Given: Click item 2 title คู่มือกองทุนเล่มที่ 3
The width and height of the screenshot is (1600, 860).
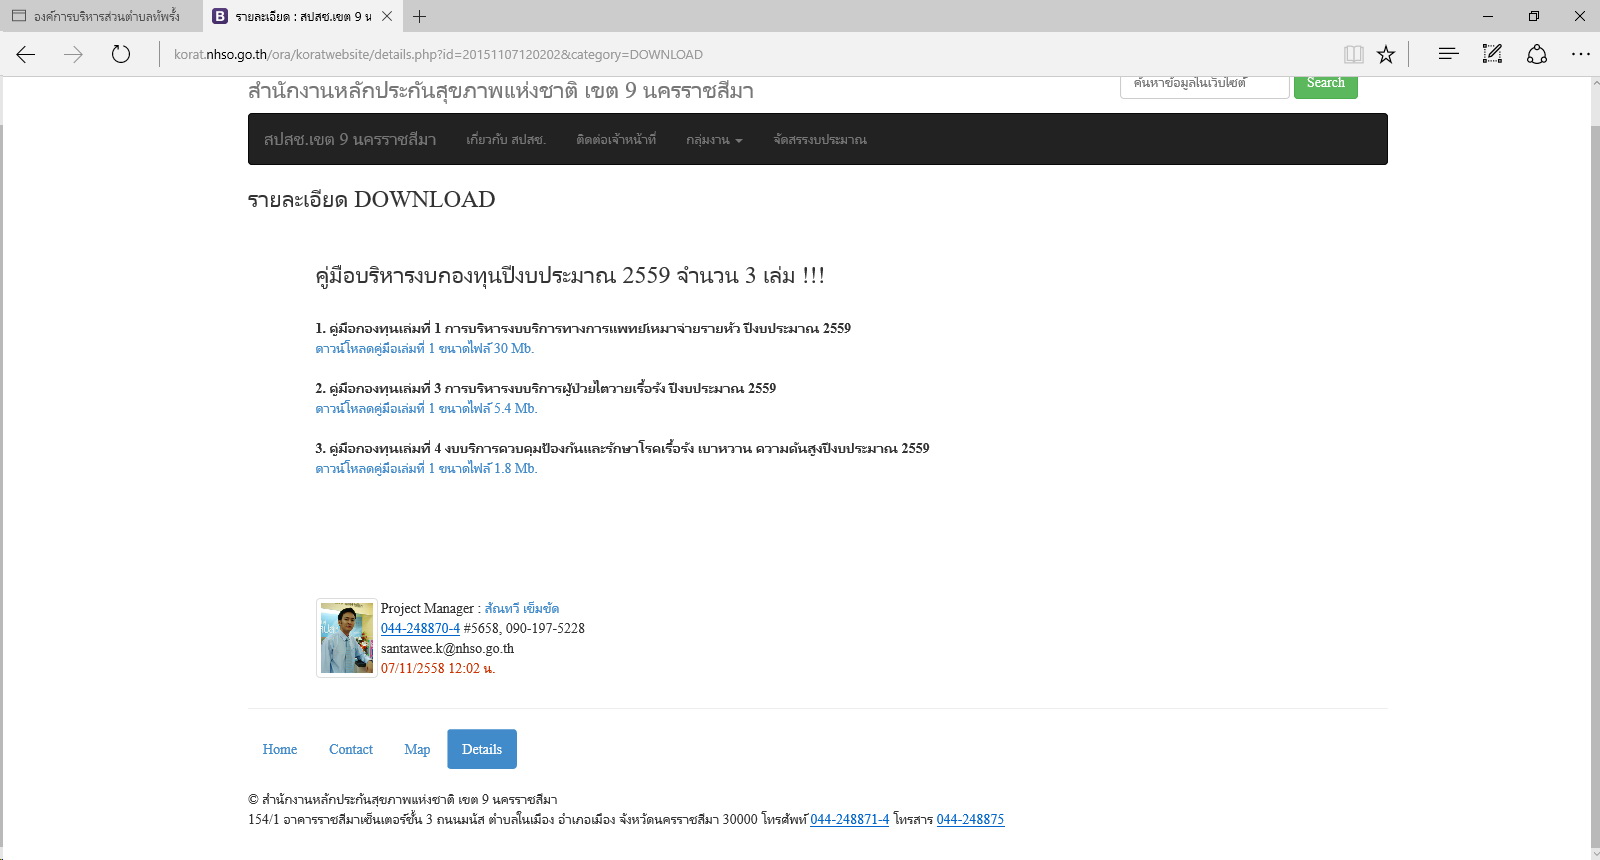Looking at the screenshot, I should [546, 388].
